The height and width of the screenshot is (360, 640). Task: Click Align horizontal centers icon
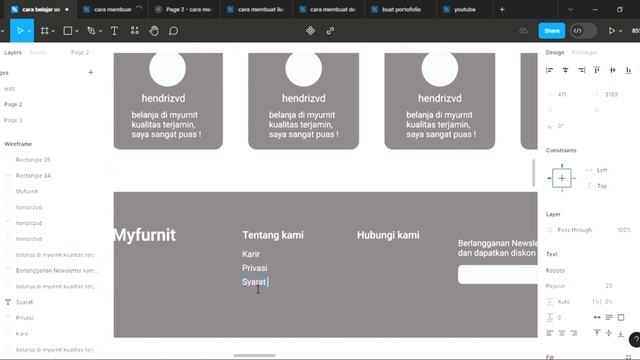tap(565, 70)
